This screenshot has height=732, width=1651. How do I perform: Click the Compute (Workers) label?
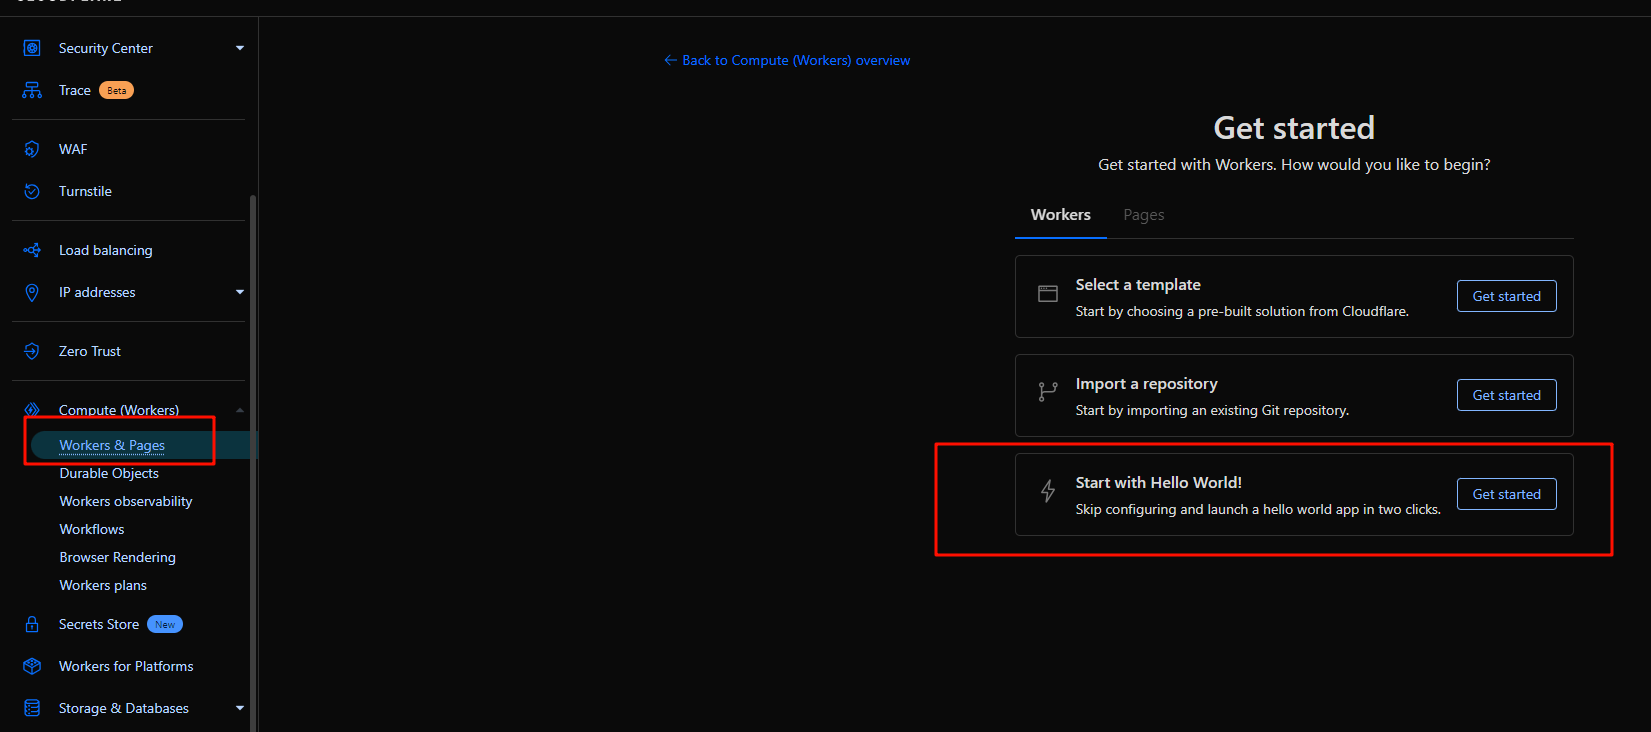tap(119, 410)
